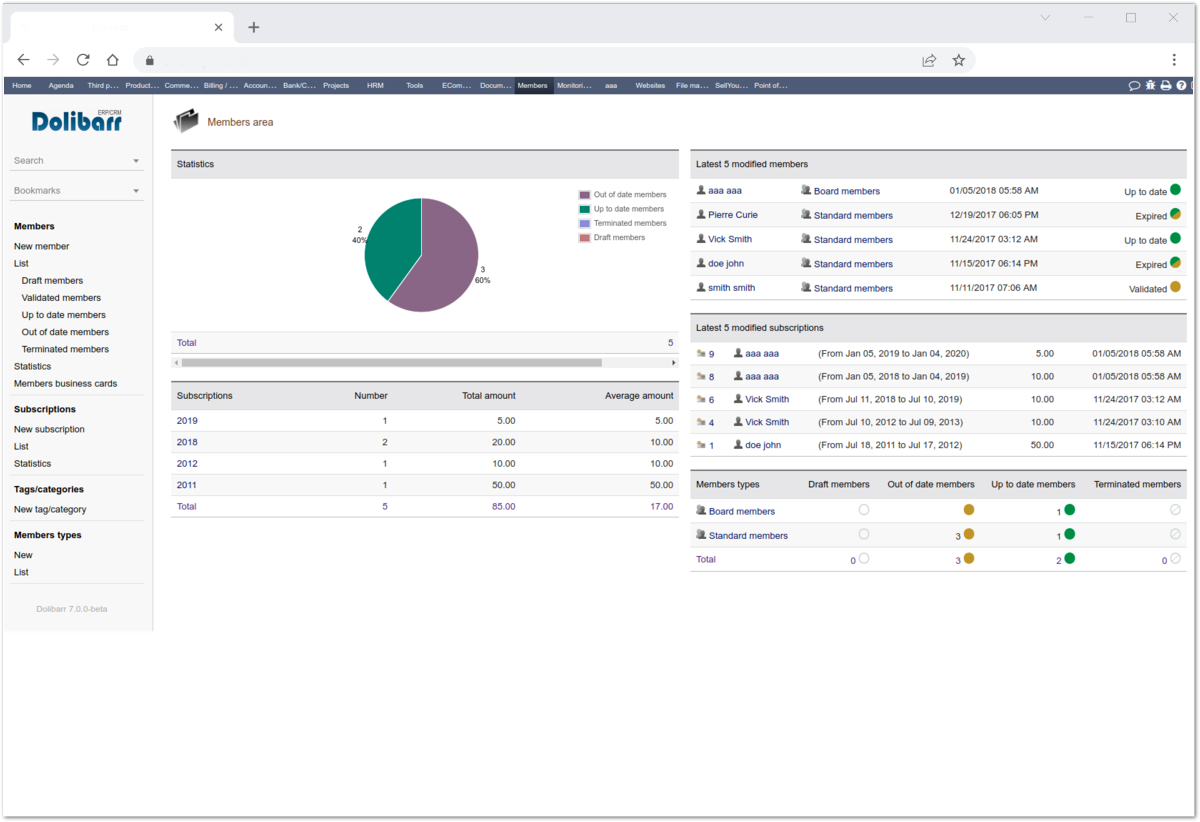The height and width of the screenshot is (822, 1200).
Task: Open the Agenda menu
Action: [61, 86]
